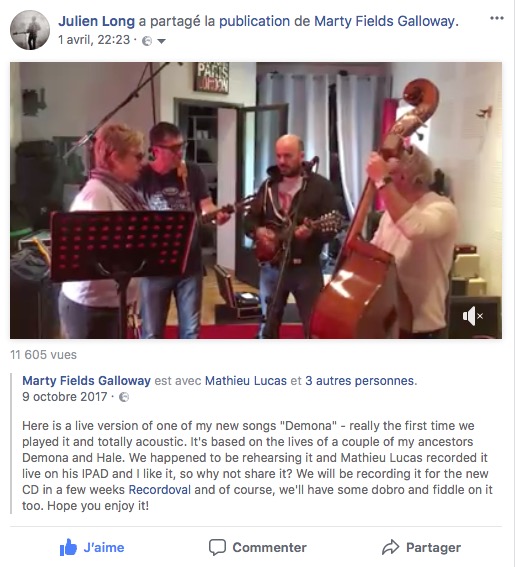Click the globe icon next to 9 octobre 2017

tap(124, 397)
